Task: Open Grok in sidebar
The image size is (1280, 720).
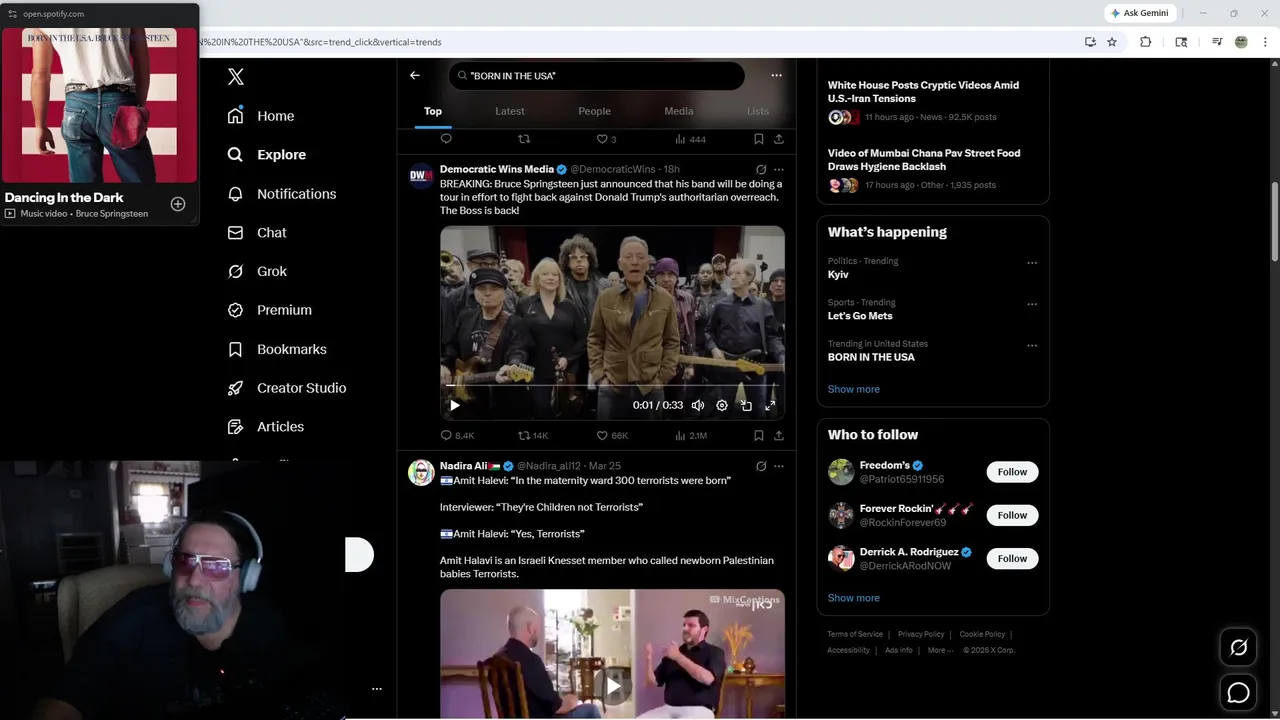Action: click(257, 271)
